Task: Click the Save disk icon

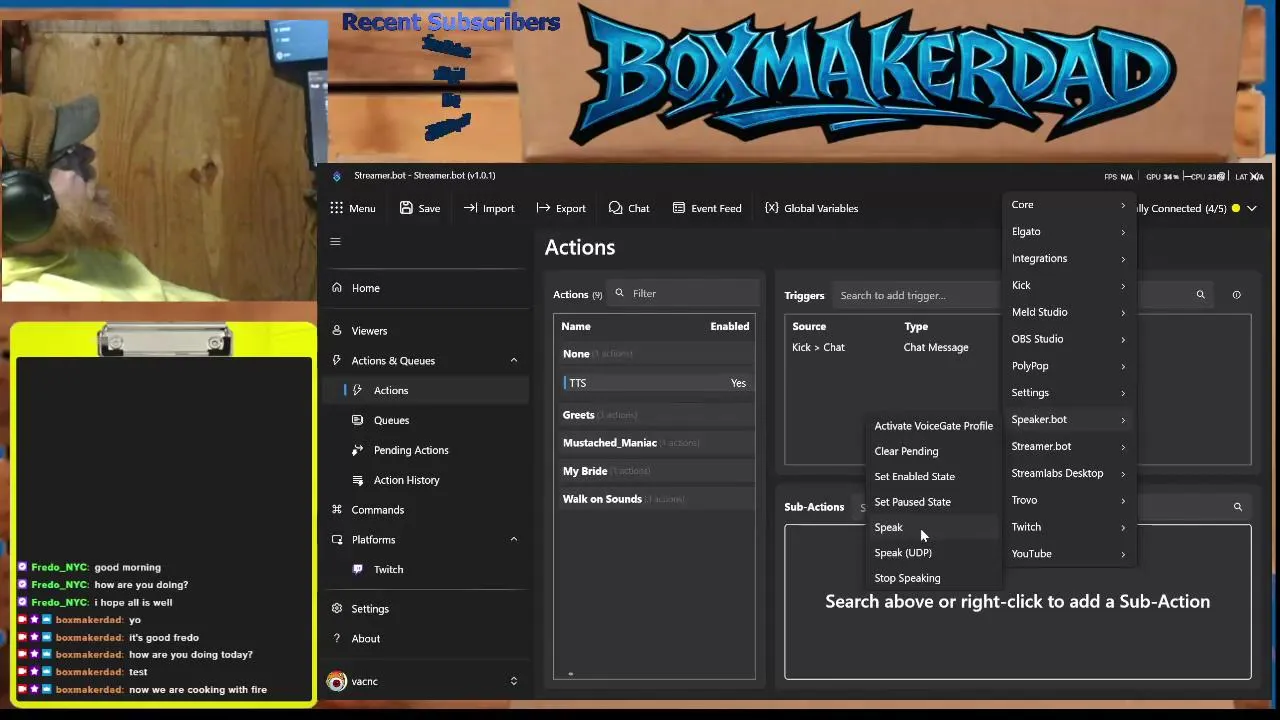Action: pyautogui.click(x=406, y=208)
